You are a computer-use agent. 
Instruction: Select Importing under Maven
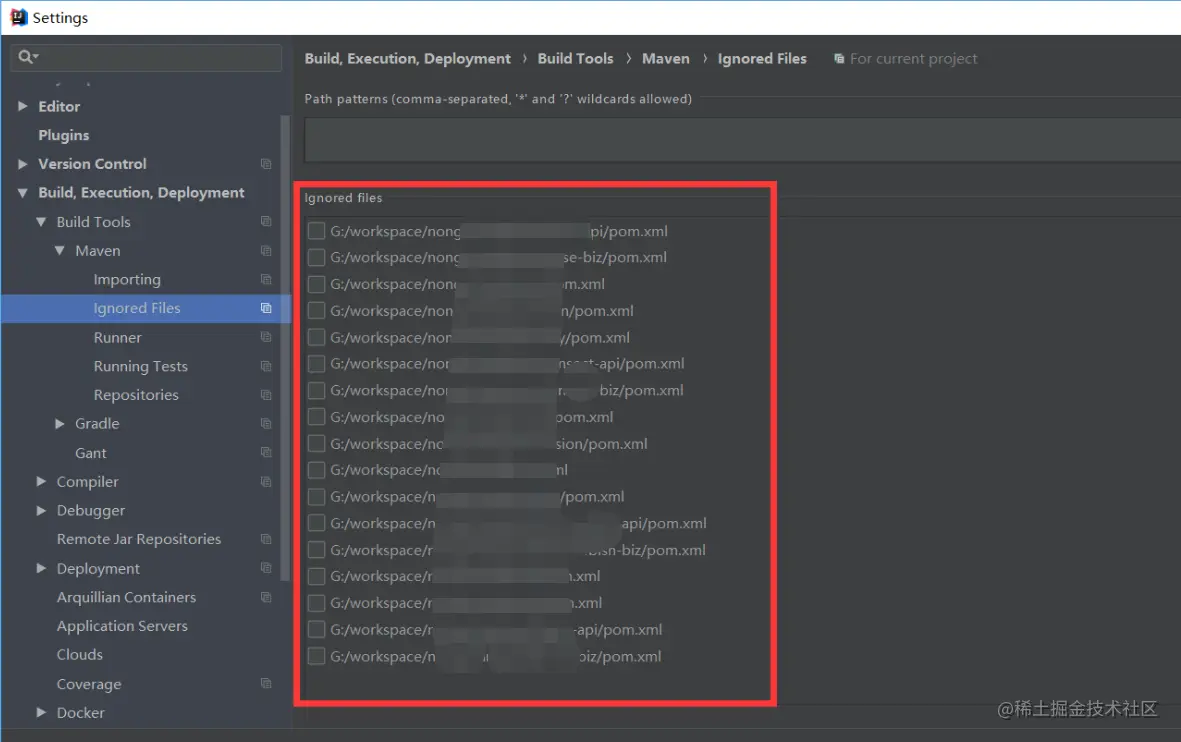[x=127, y=279]
